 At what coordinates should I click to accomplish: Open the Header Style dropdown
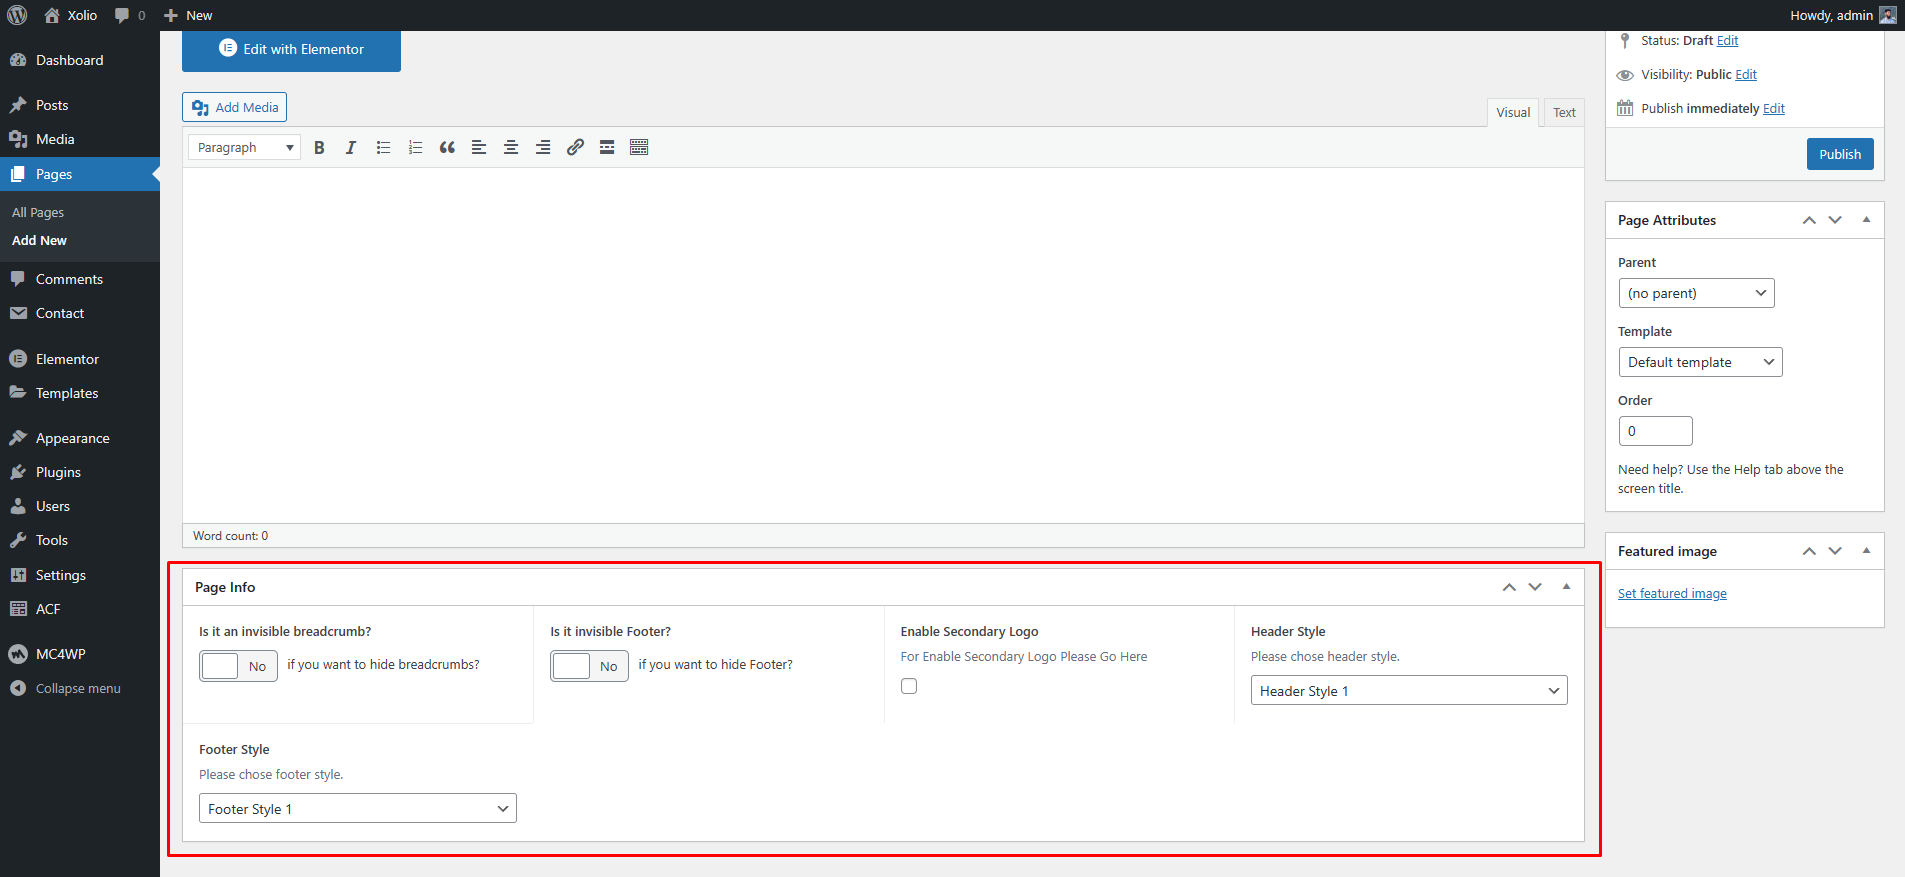(x=1408, y=691)
